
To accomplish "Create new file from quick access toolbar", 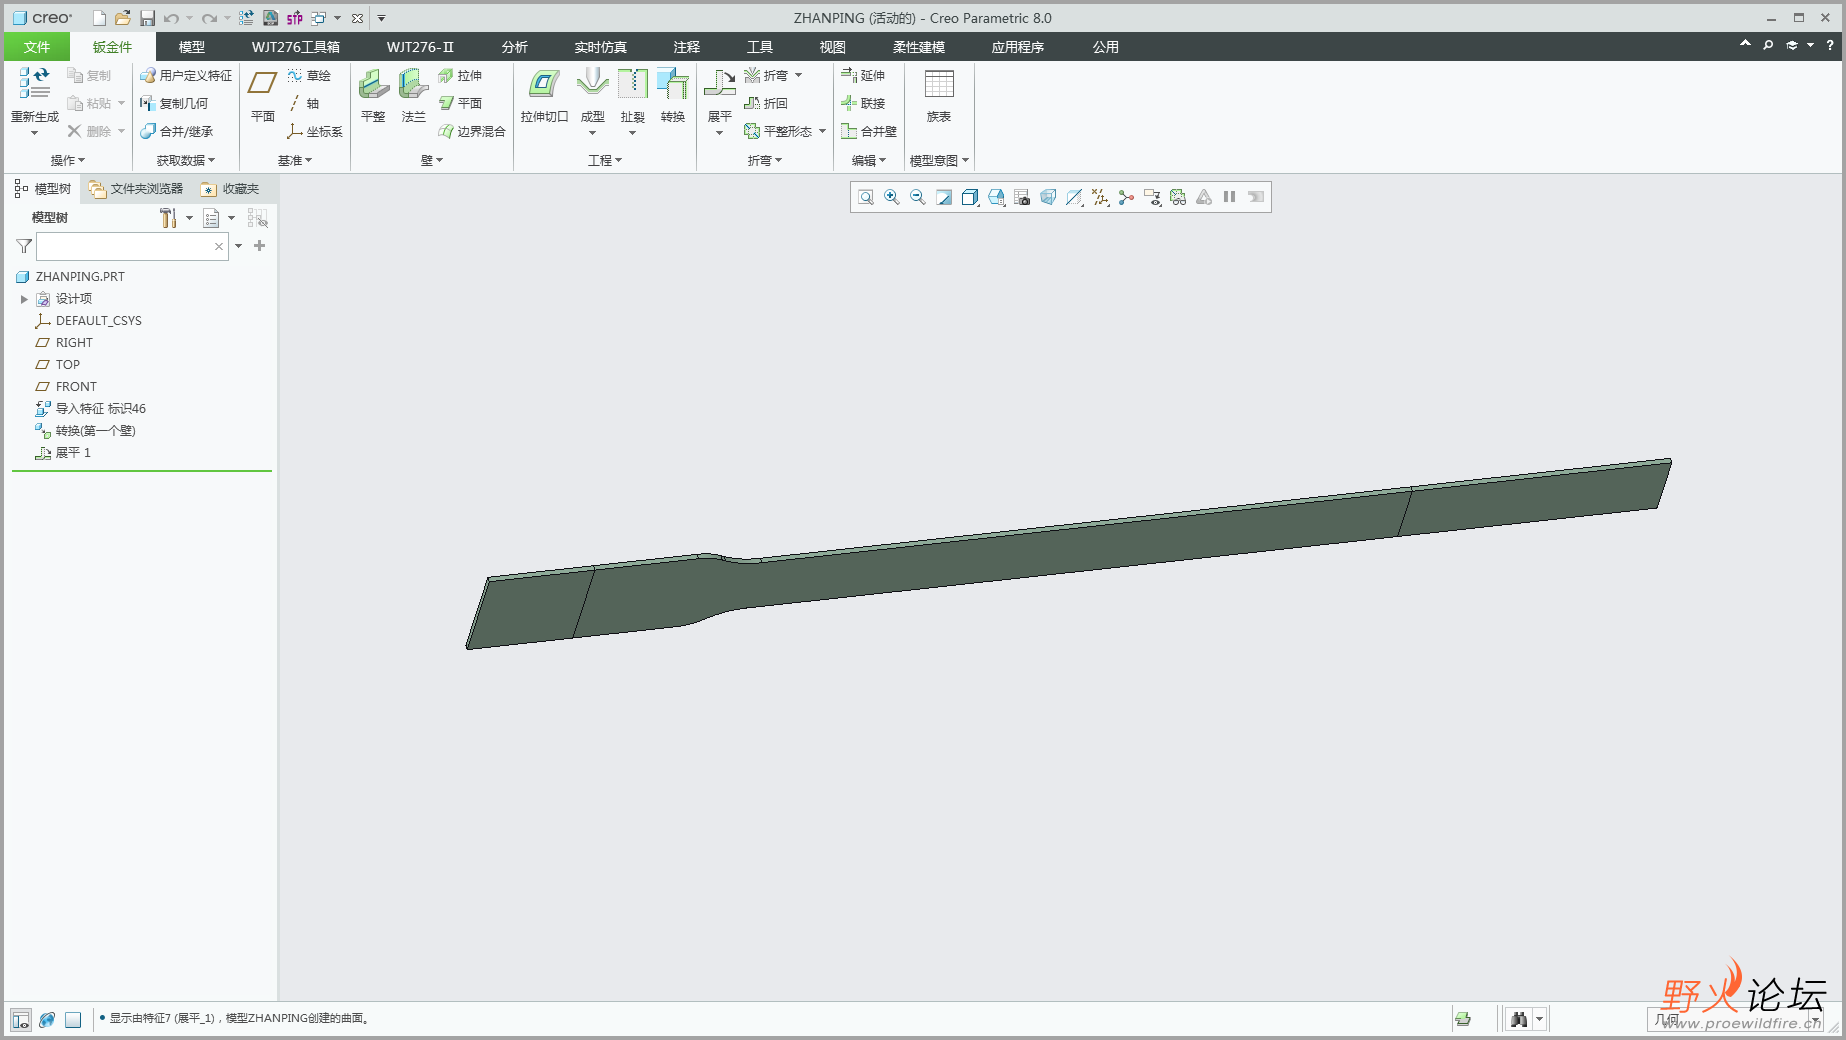I will [x=99, y=18].
